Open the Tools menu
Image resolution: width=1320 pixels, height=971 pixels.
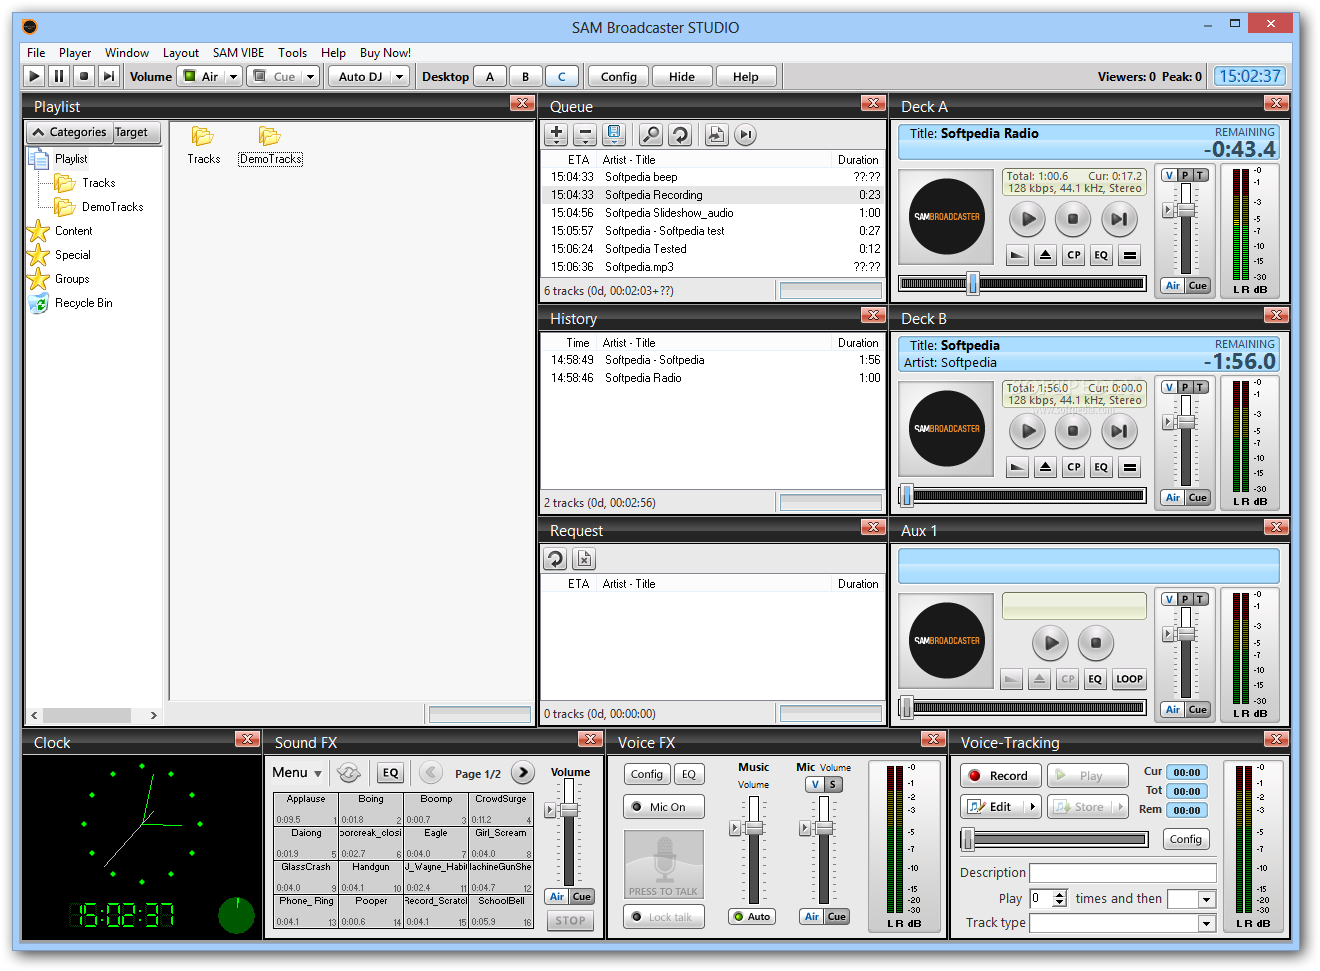293,53
